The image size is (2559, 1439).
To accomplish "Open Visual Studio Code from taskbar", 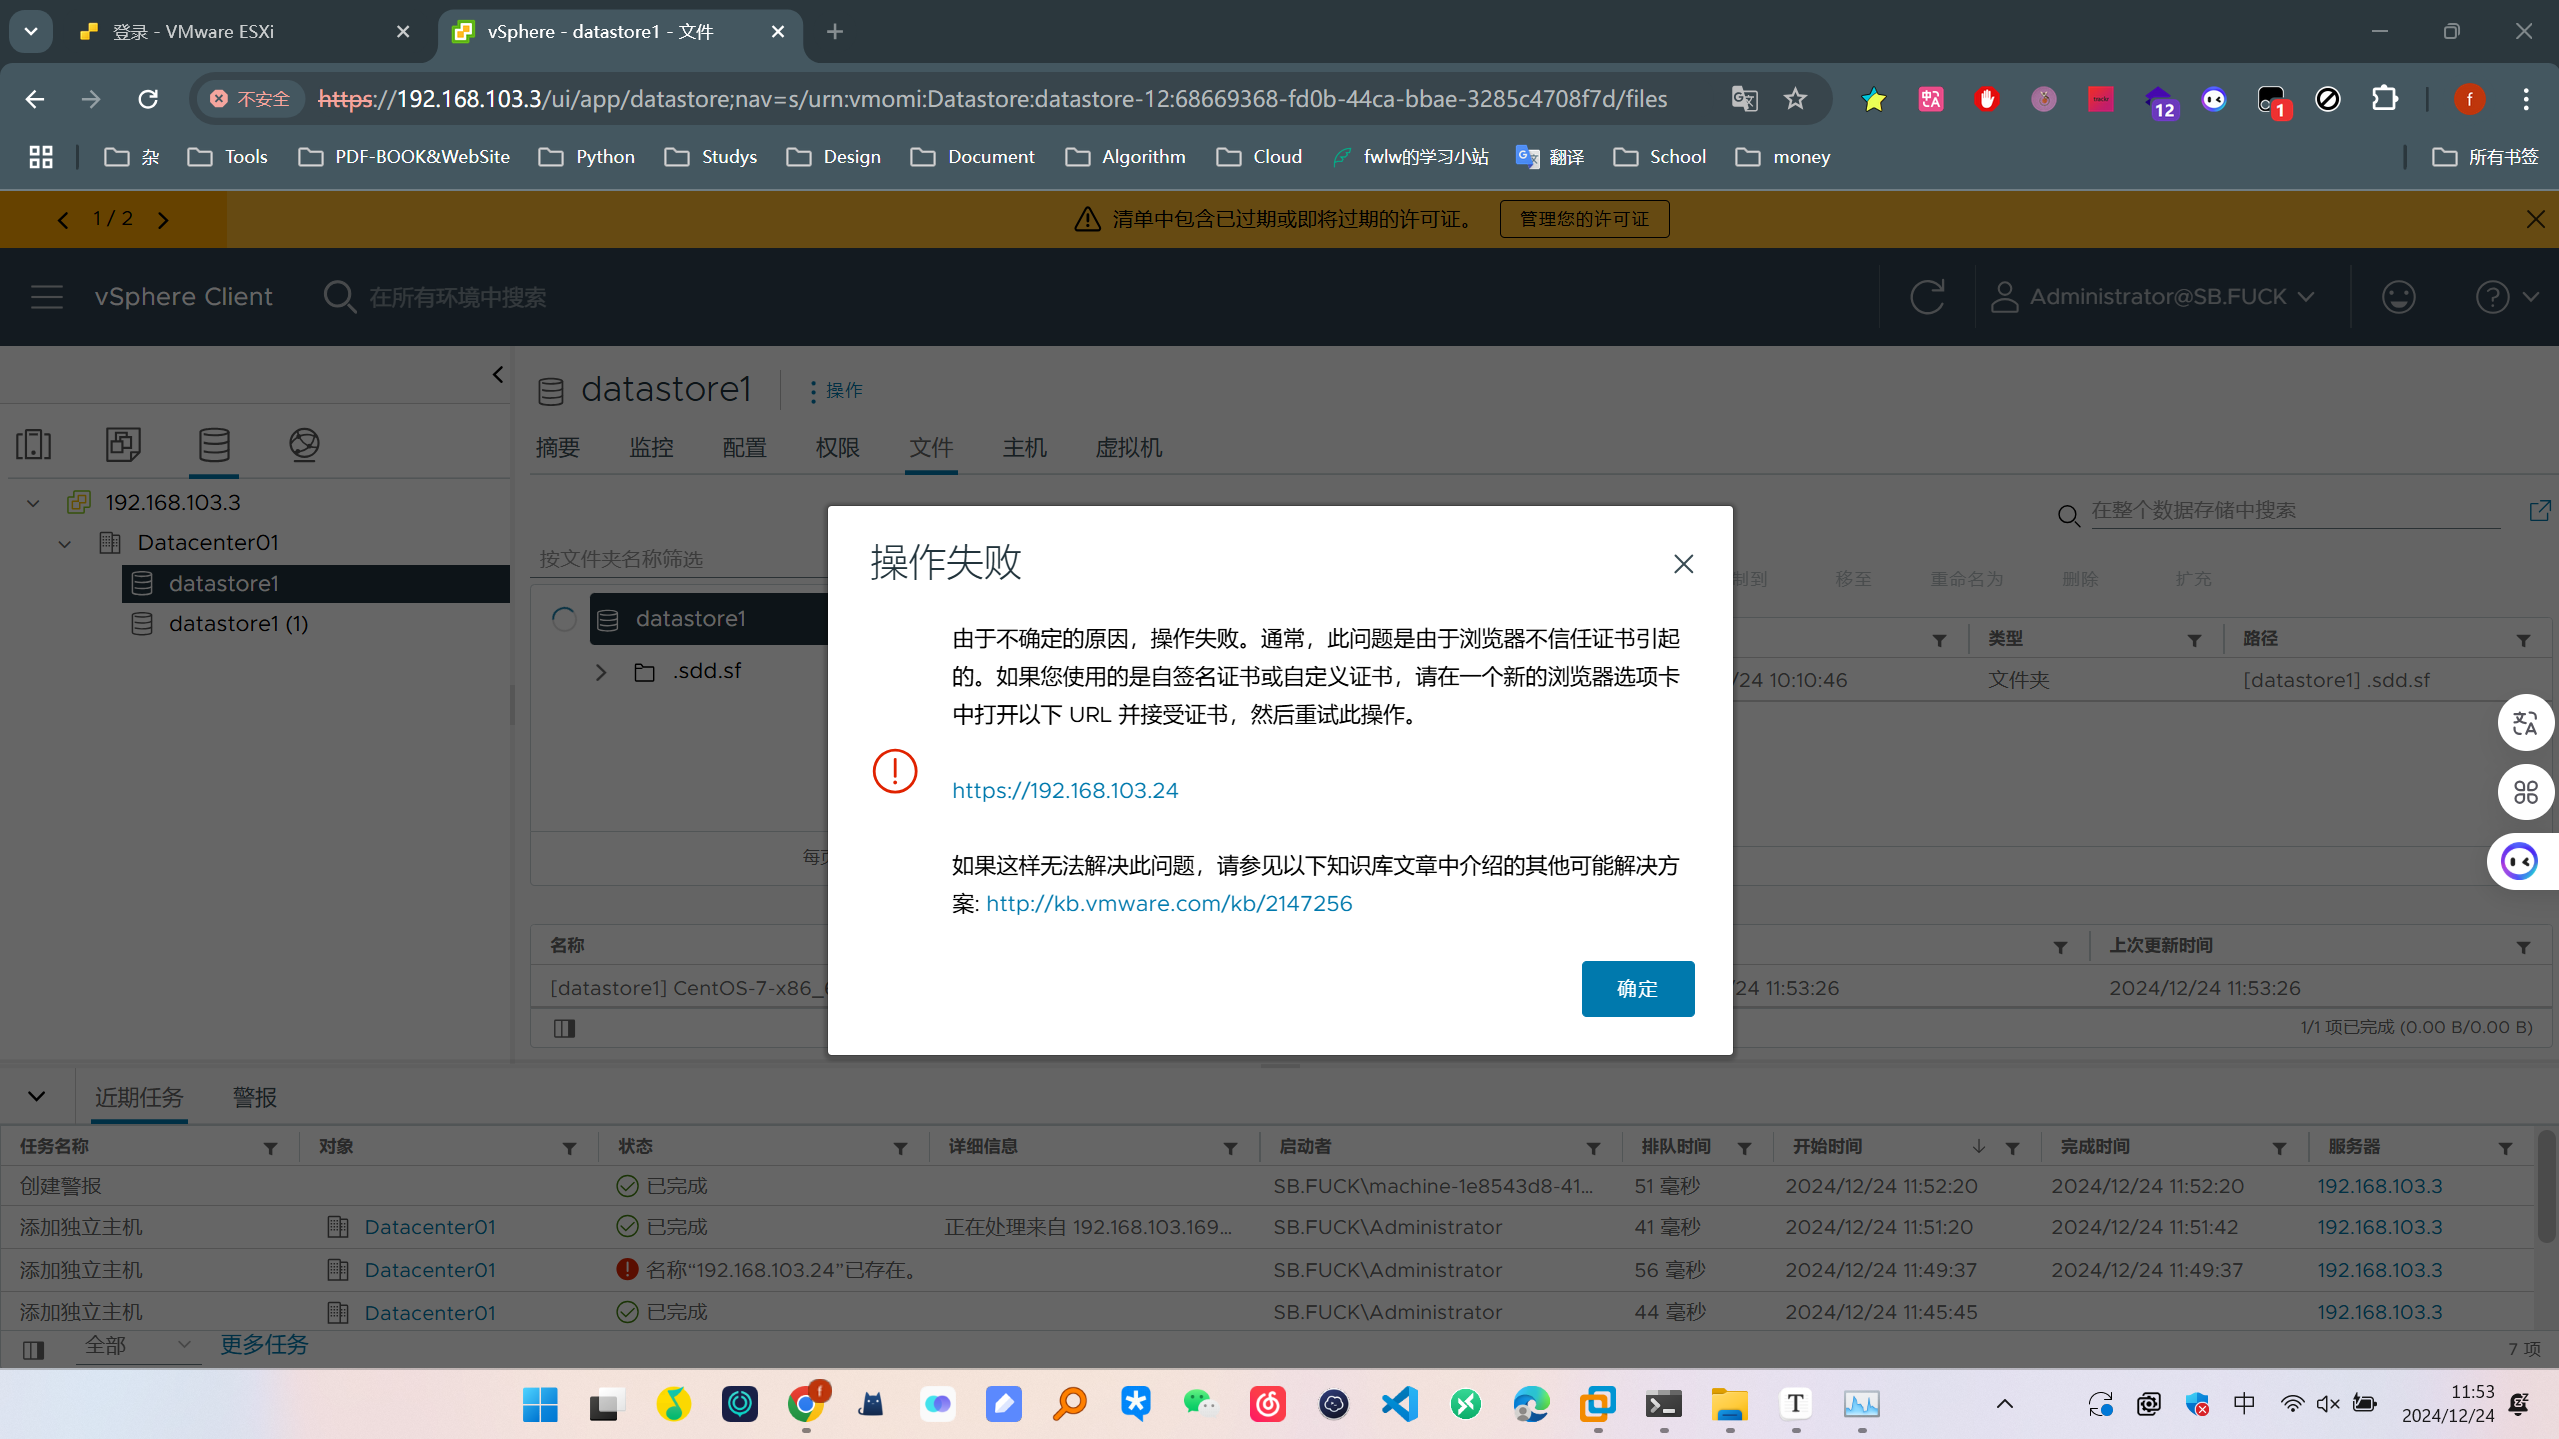I will 1400,1405.
